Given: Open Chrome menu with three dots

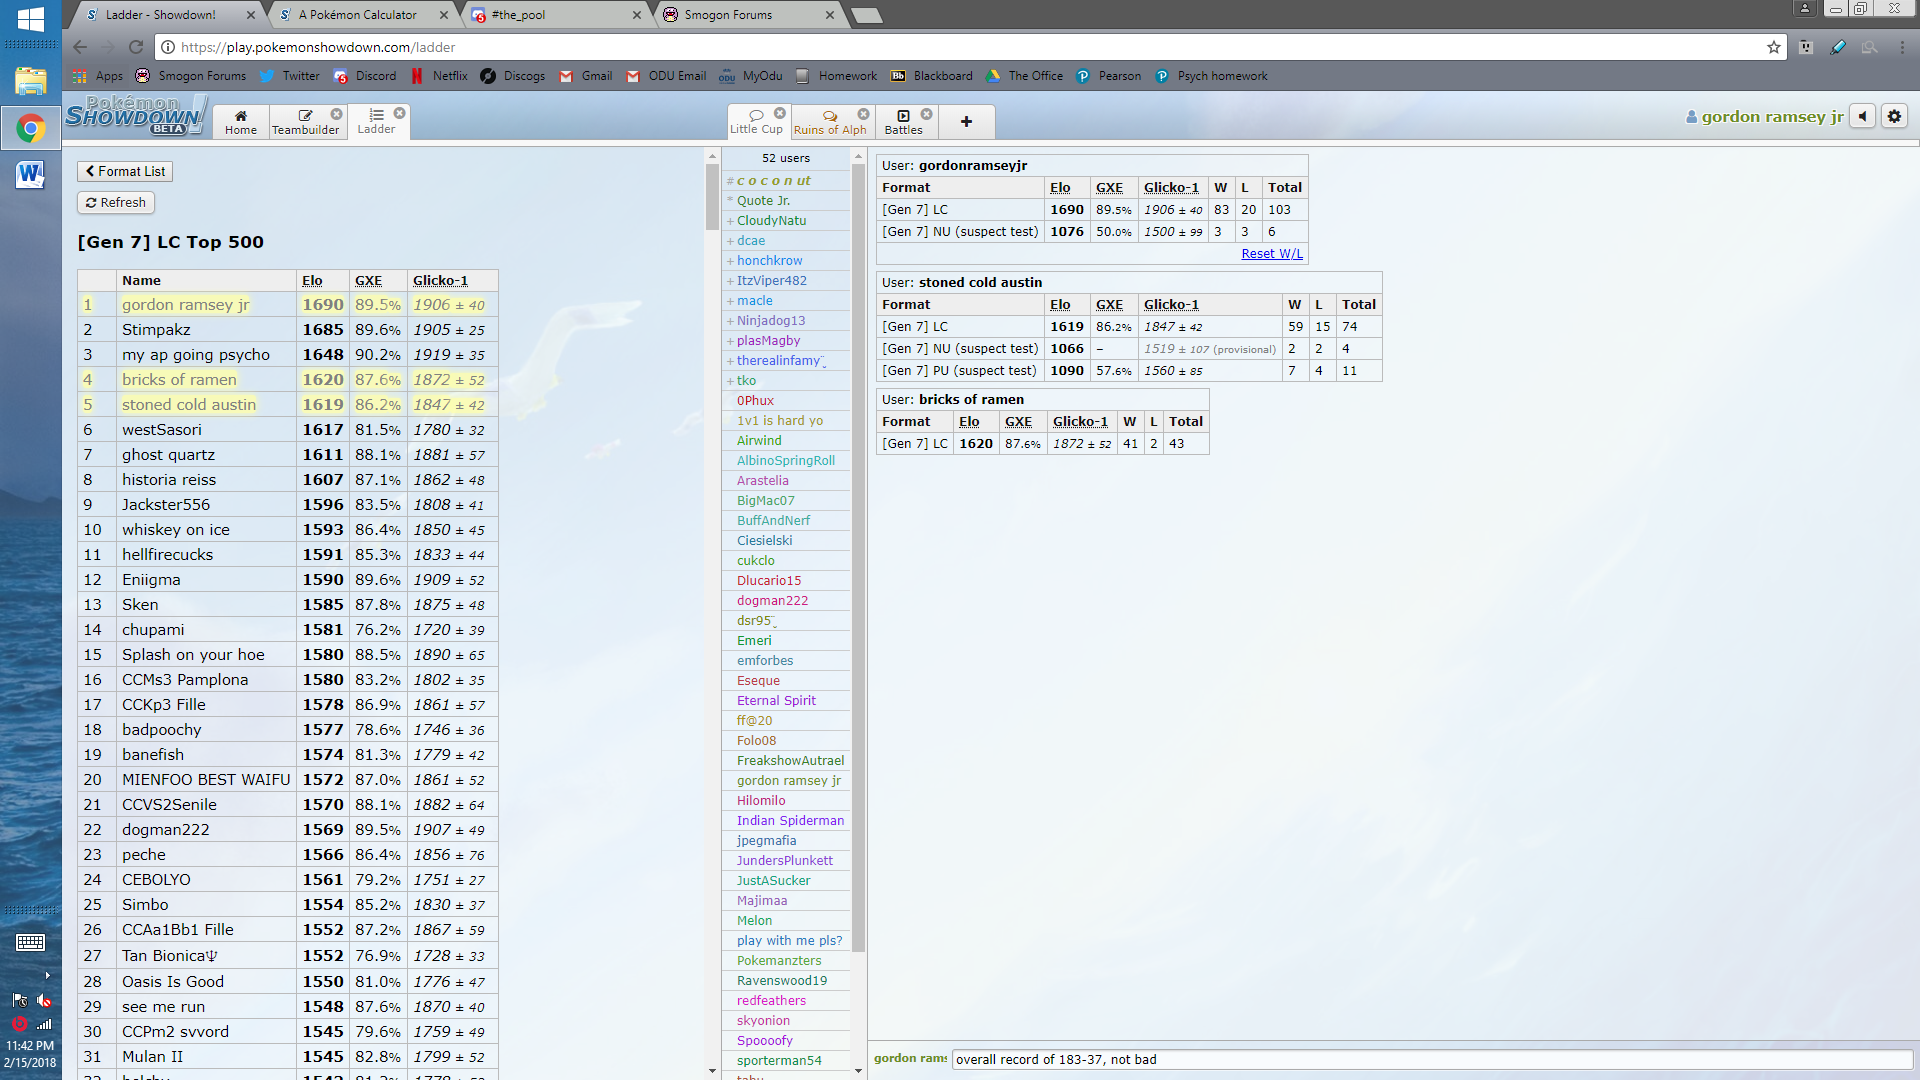Looking at the screenshot, I should click(x=1902, y=47).
